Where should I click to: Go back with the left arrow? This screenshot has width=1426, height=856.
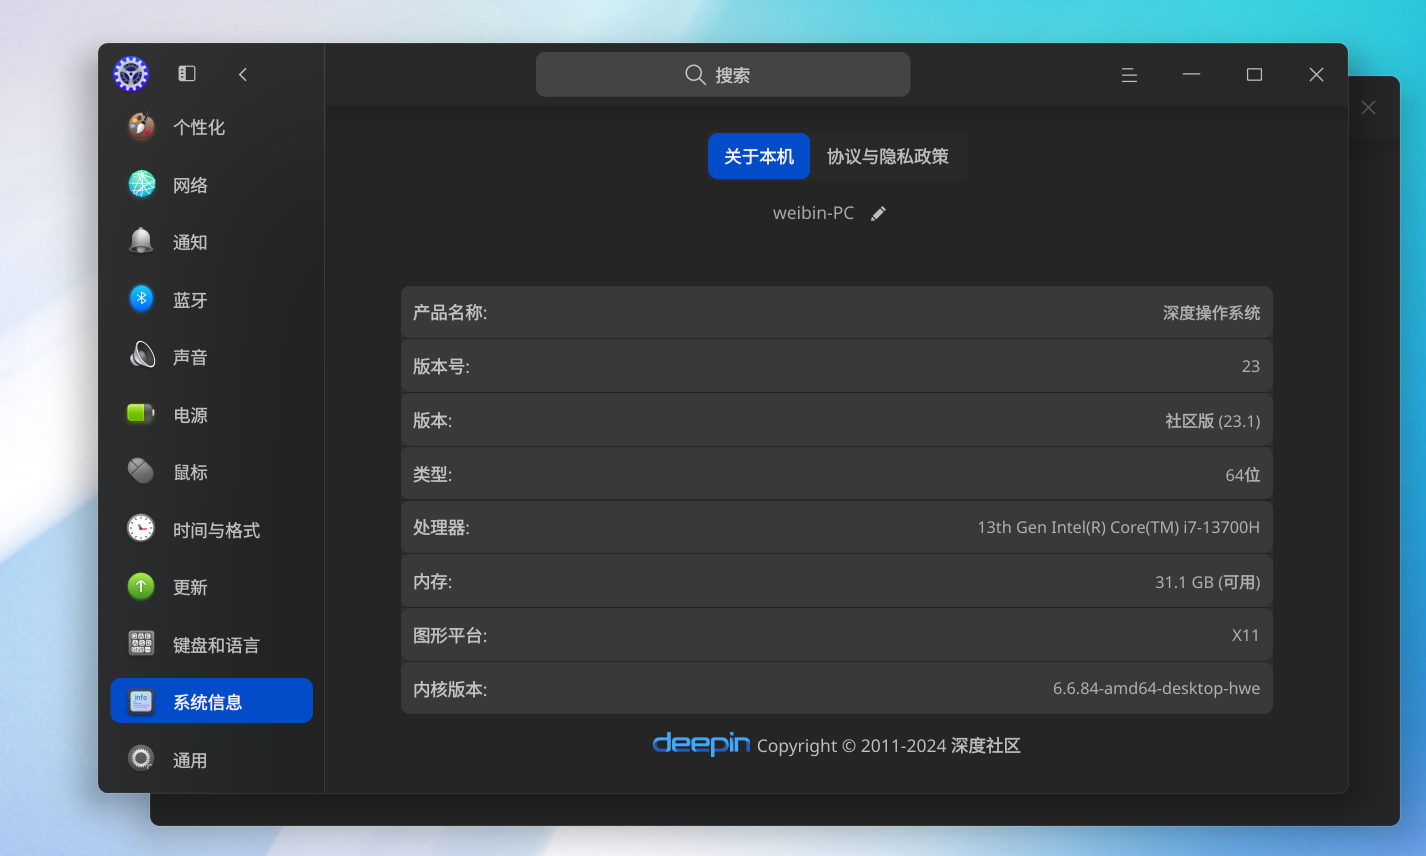pyautogui.click(x=243, y=74)
